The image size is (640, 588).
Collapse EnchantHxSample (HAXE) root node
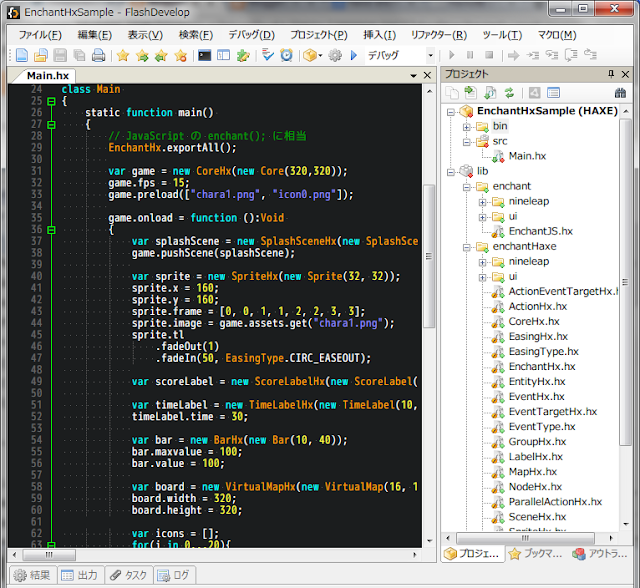click(x=450, y=112)
